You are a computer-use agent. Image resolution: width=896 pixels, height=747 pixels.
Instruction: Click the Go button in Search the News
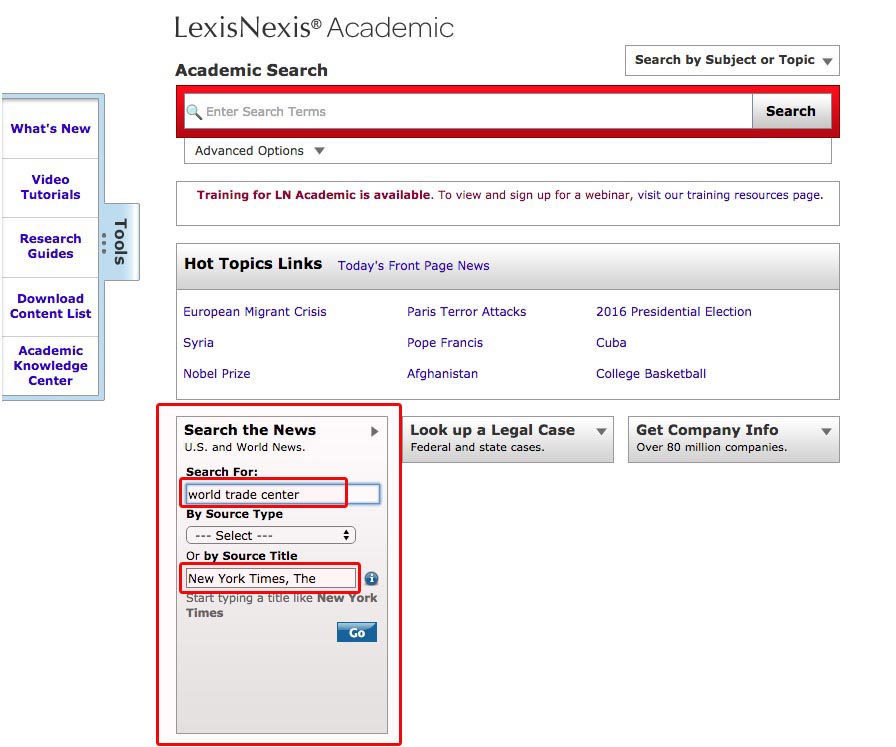[x=357, y=633]
